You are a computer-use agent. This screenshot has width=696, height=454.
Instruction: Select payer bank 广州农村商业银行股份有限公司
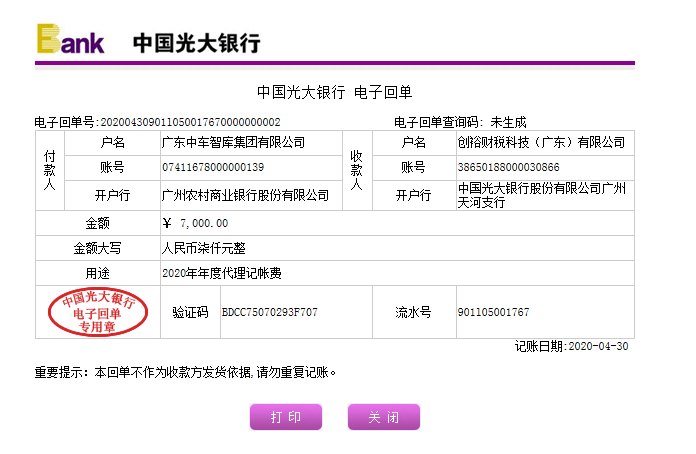click(x=245, y=195)
